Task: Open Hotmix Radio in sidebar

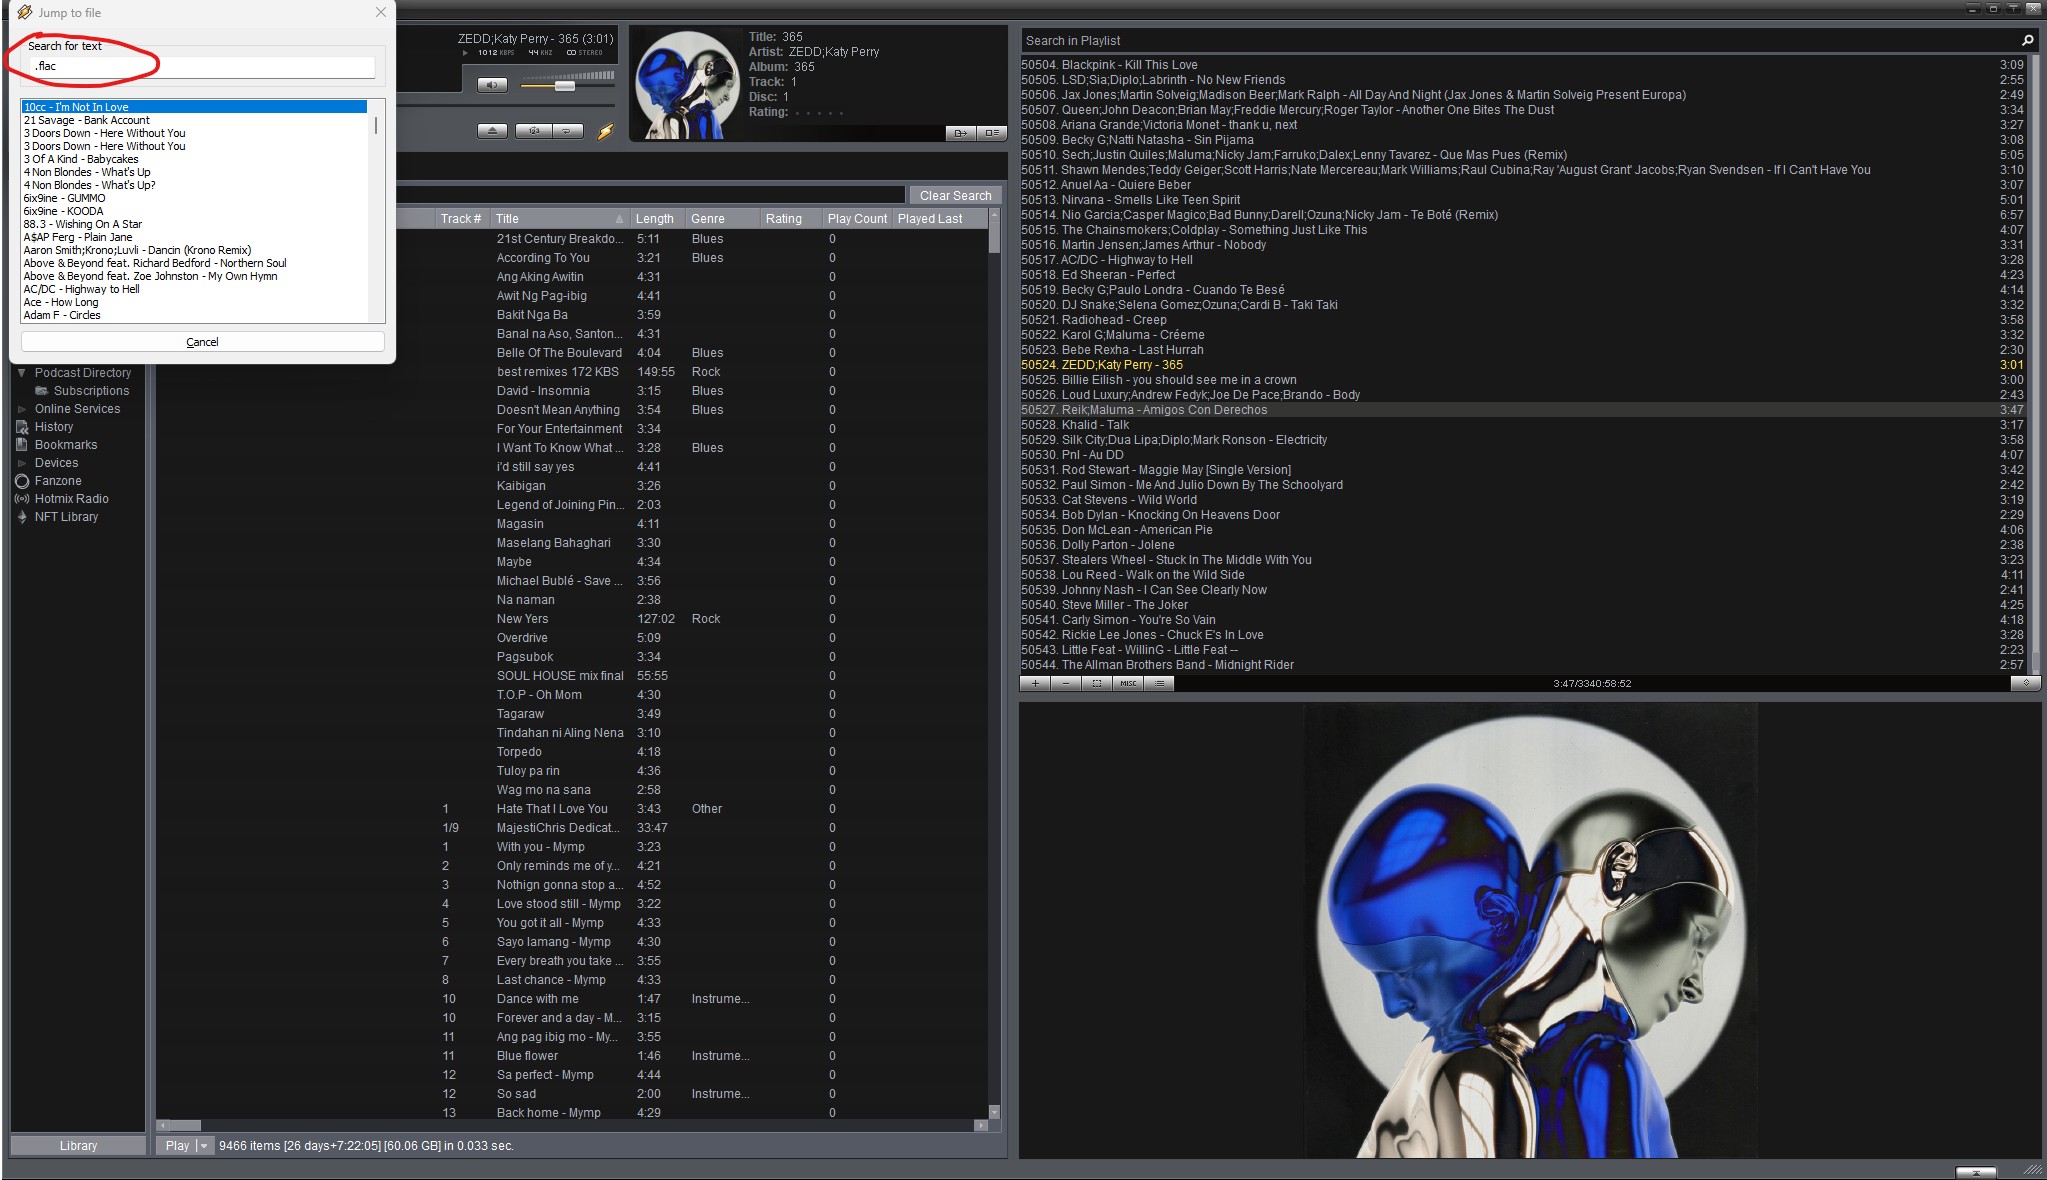Action: tap(71, 499)
